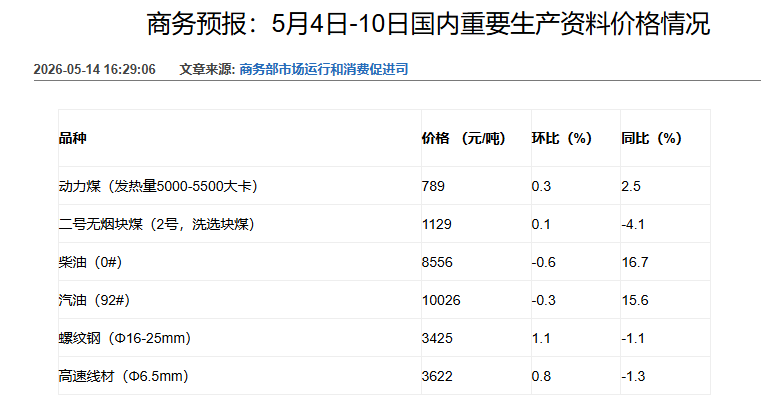Select the publish timestamp 2026-05-14 16:29:06
This screenshot has width=761, height=411.
pos(95,69)
